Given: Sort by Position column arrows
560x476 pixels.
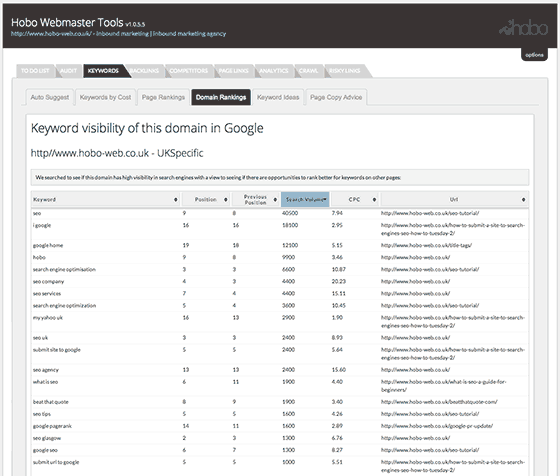Looking at the screenshot, I should [226, 200].
